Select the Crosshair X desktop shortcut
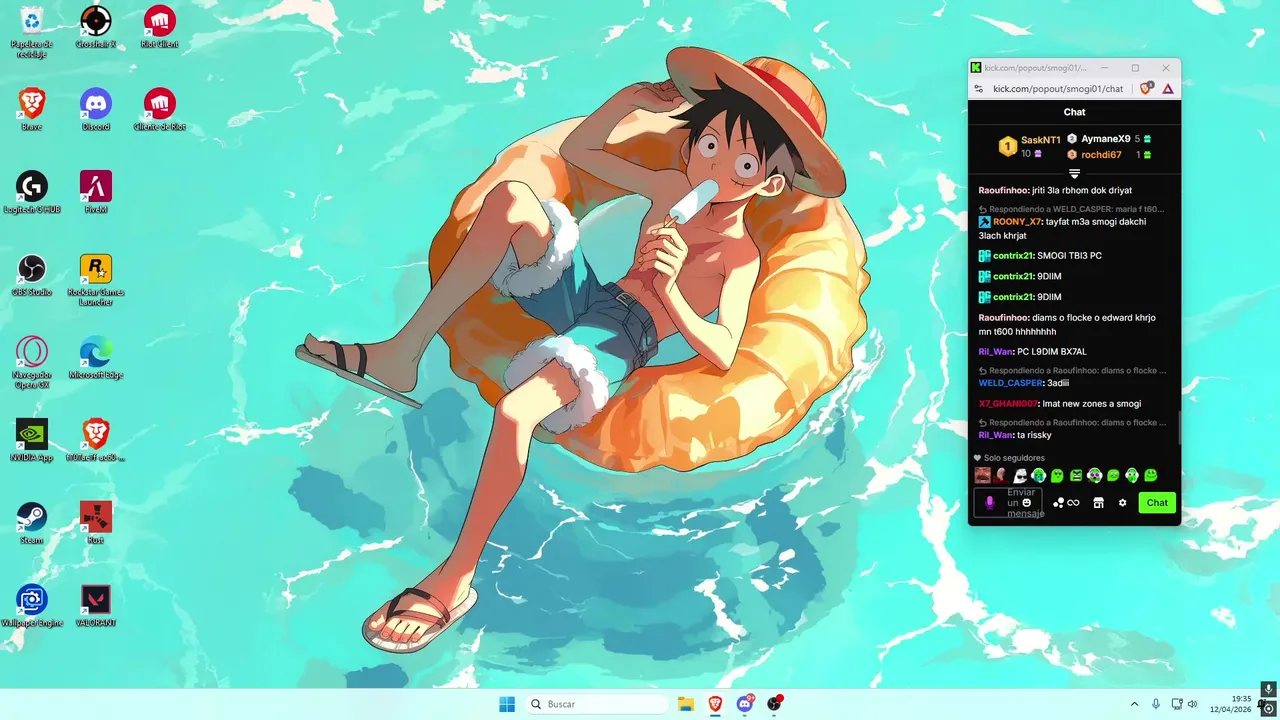Image resolution: width=1280 pixels, height=720 pixels. click(95, 27)
